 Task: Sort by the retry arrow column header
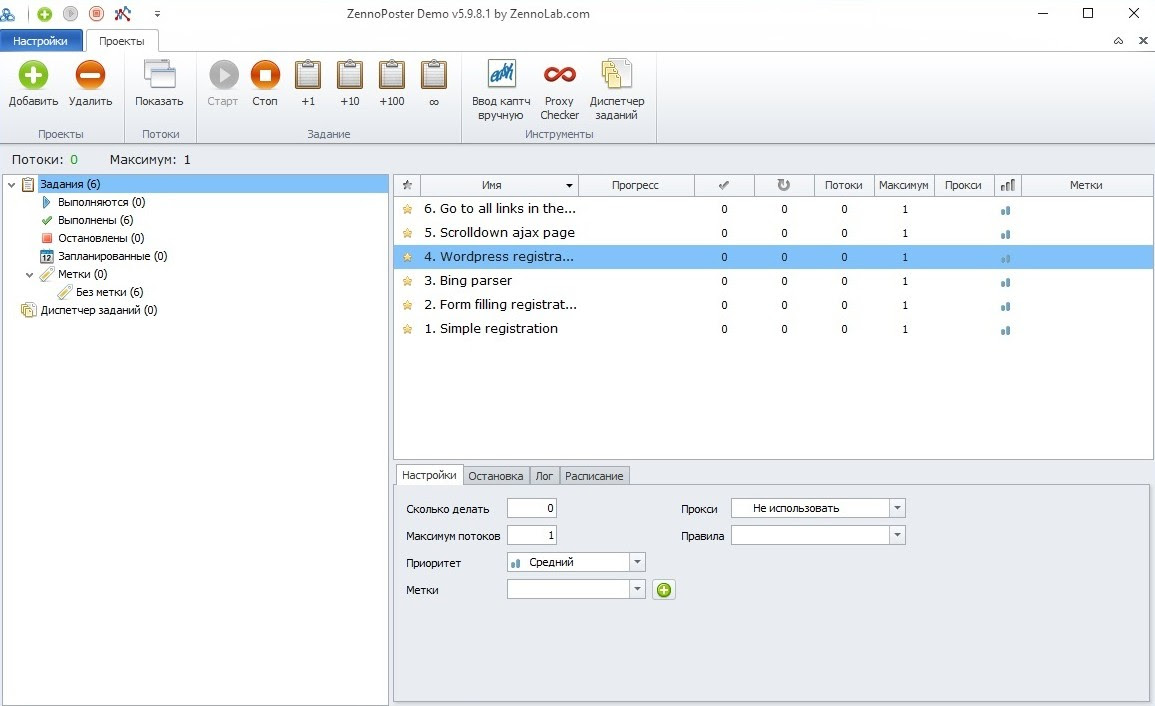coord(784,185)
